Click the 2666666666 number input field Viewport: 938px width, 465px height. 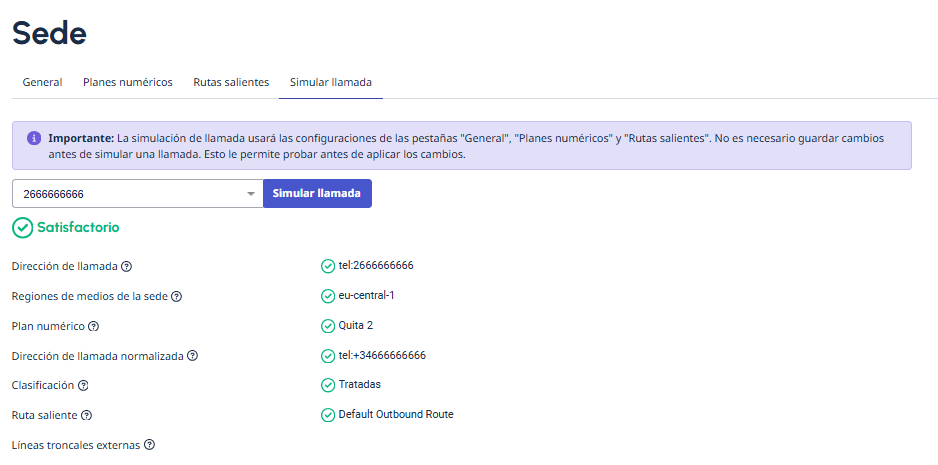click(125, 194)
